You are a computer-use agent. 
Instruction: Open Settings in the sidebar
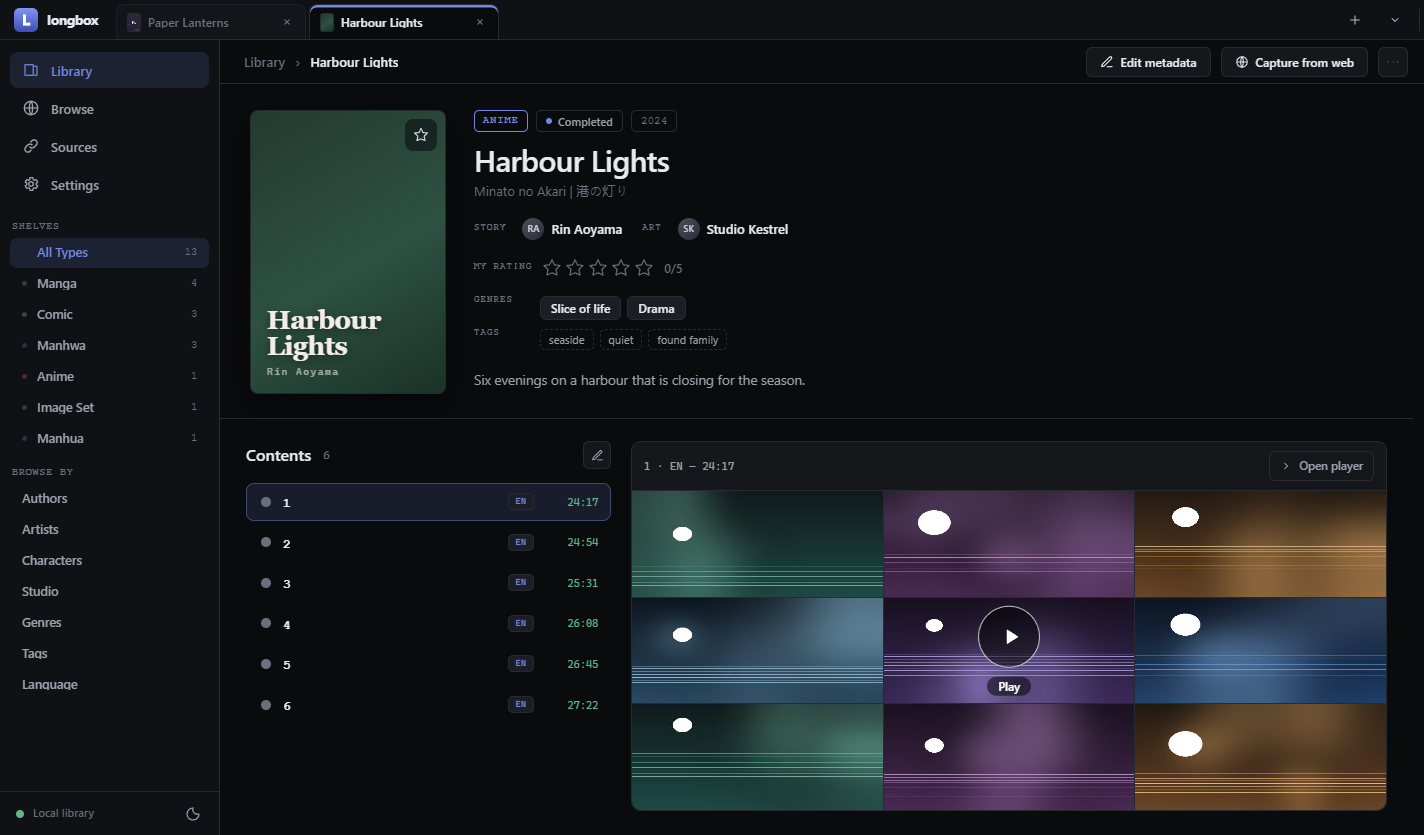coord(109,185)
